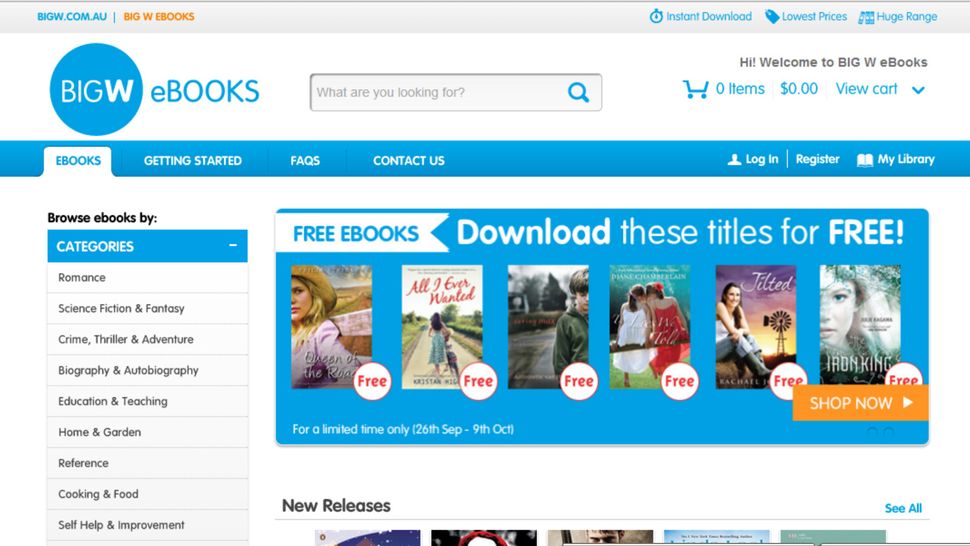Open the Diane Chamberlain book cover

pos(650,326)
